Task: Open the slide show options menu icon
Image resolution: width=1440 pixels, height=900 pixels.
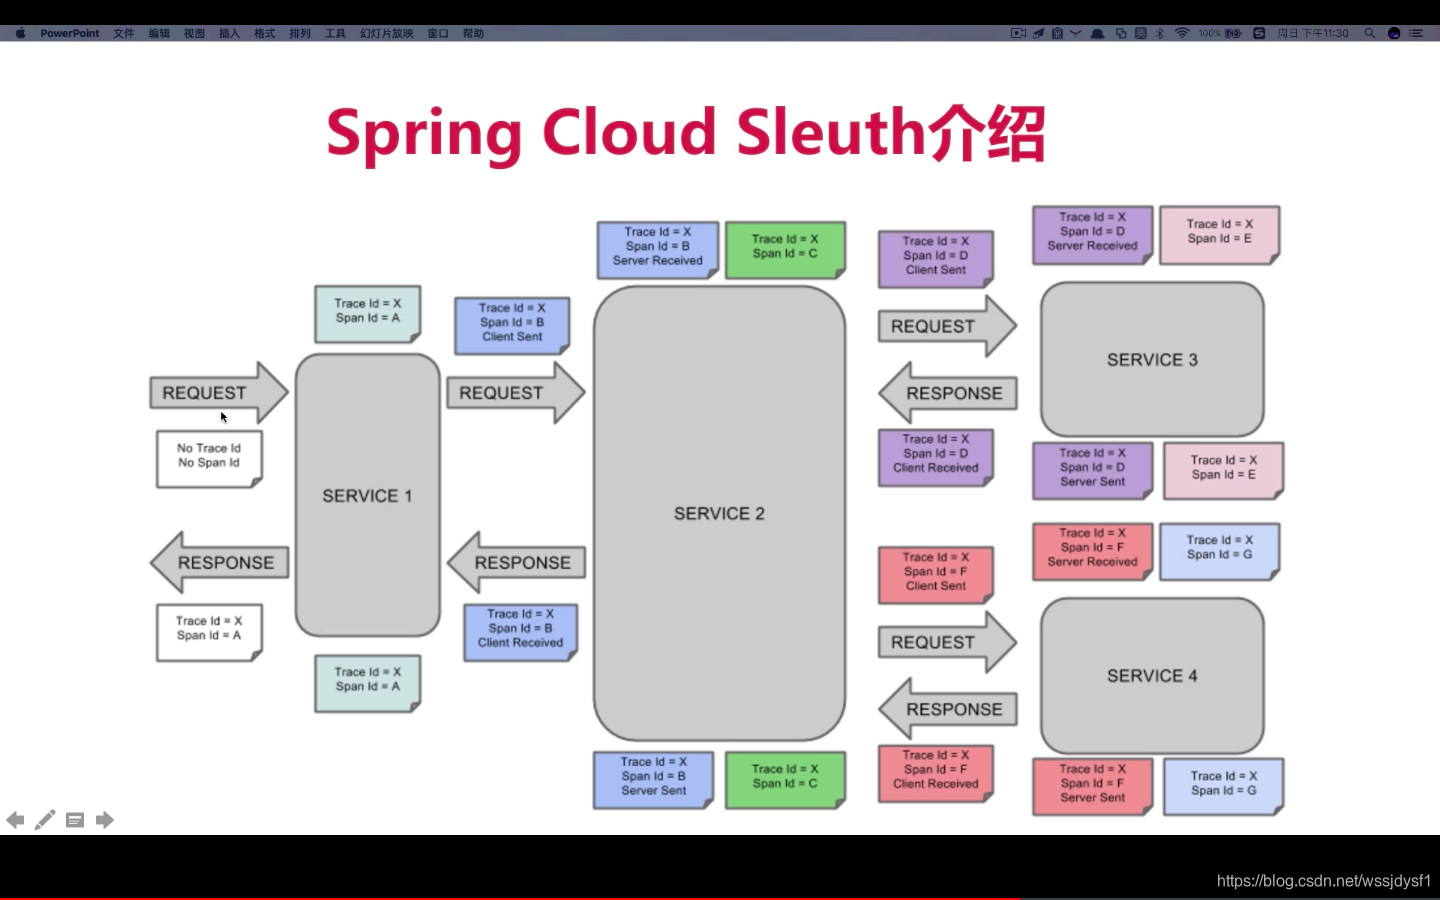Action: tap(75, 820)
